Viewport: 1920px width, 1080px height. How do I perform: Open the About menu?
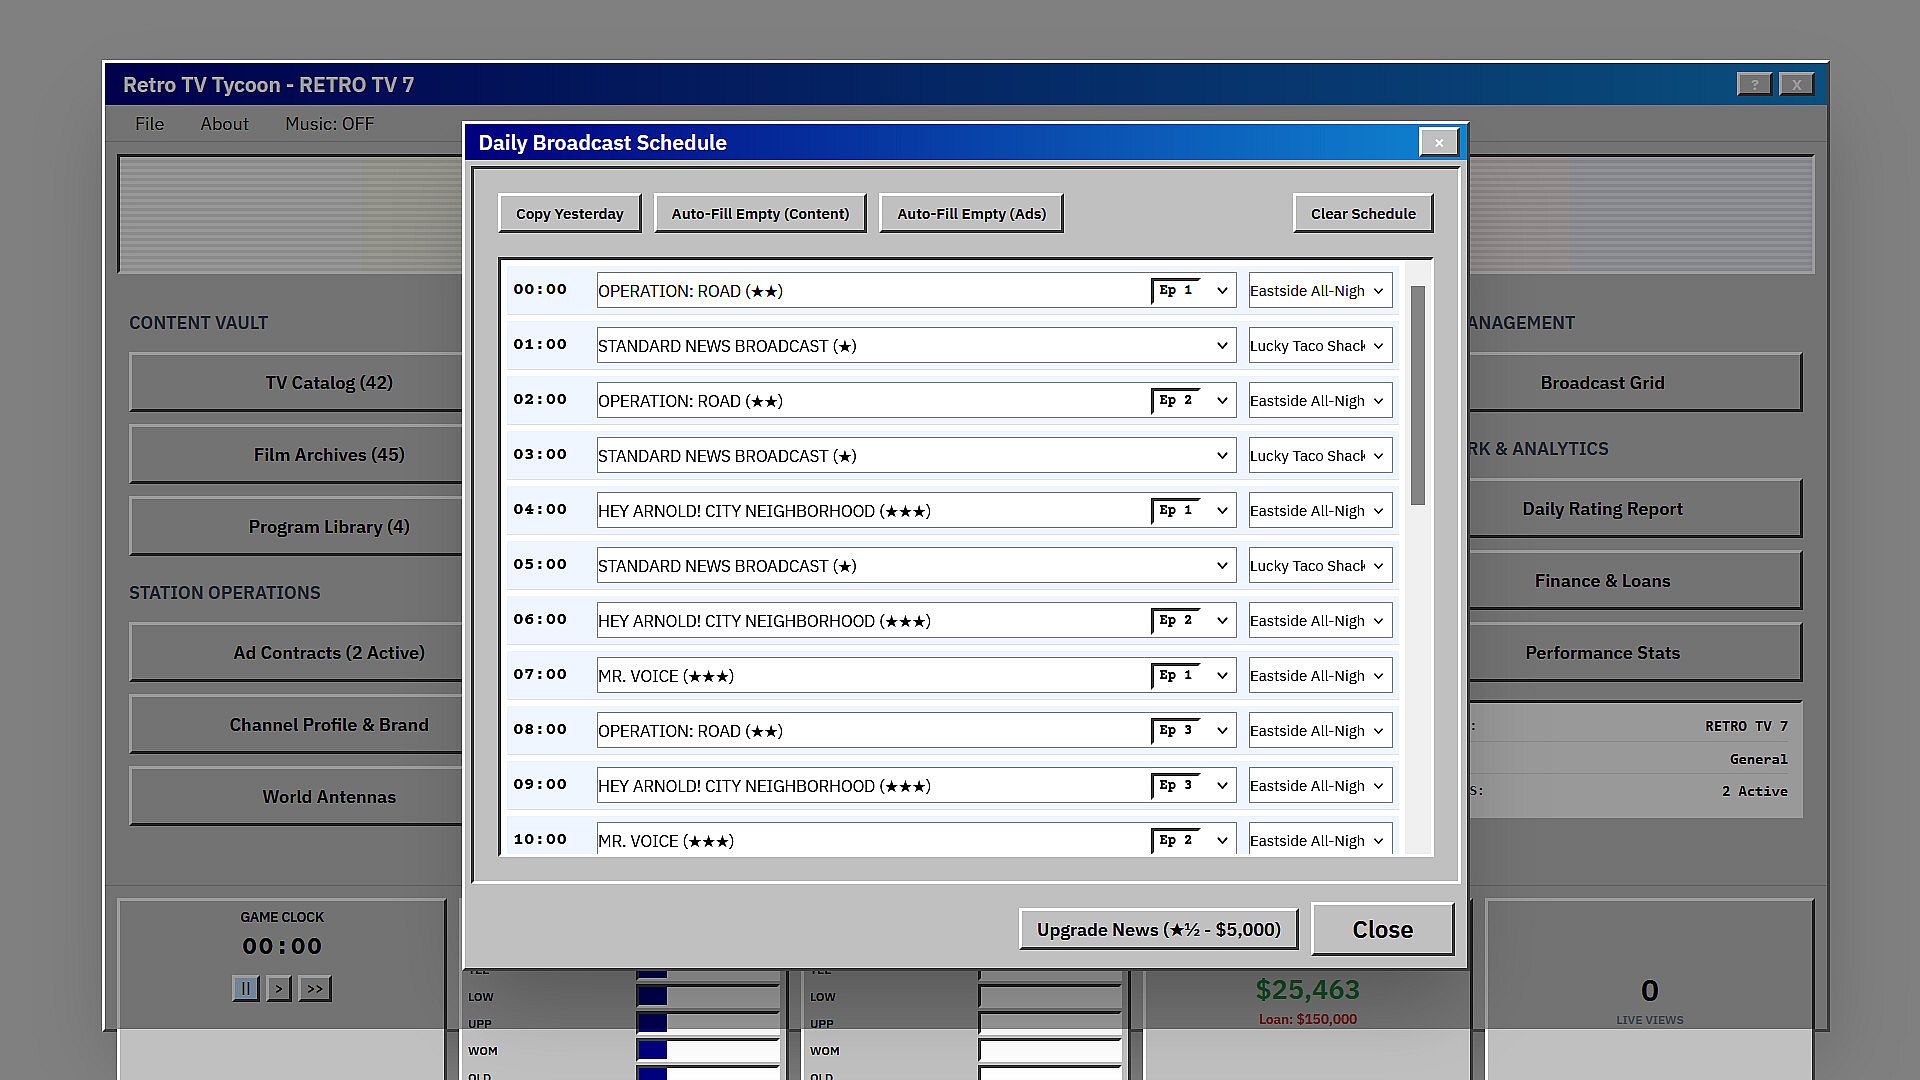(224, 124)
